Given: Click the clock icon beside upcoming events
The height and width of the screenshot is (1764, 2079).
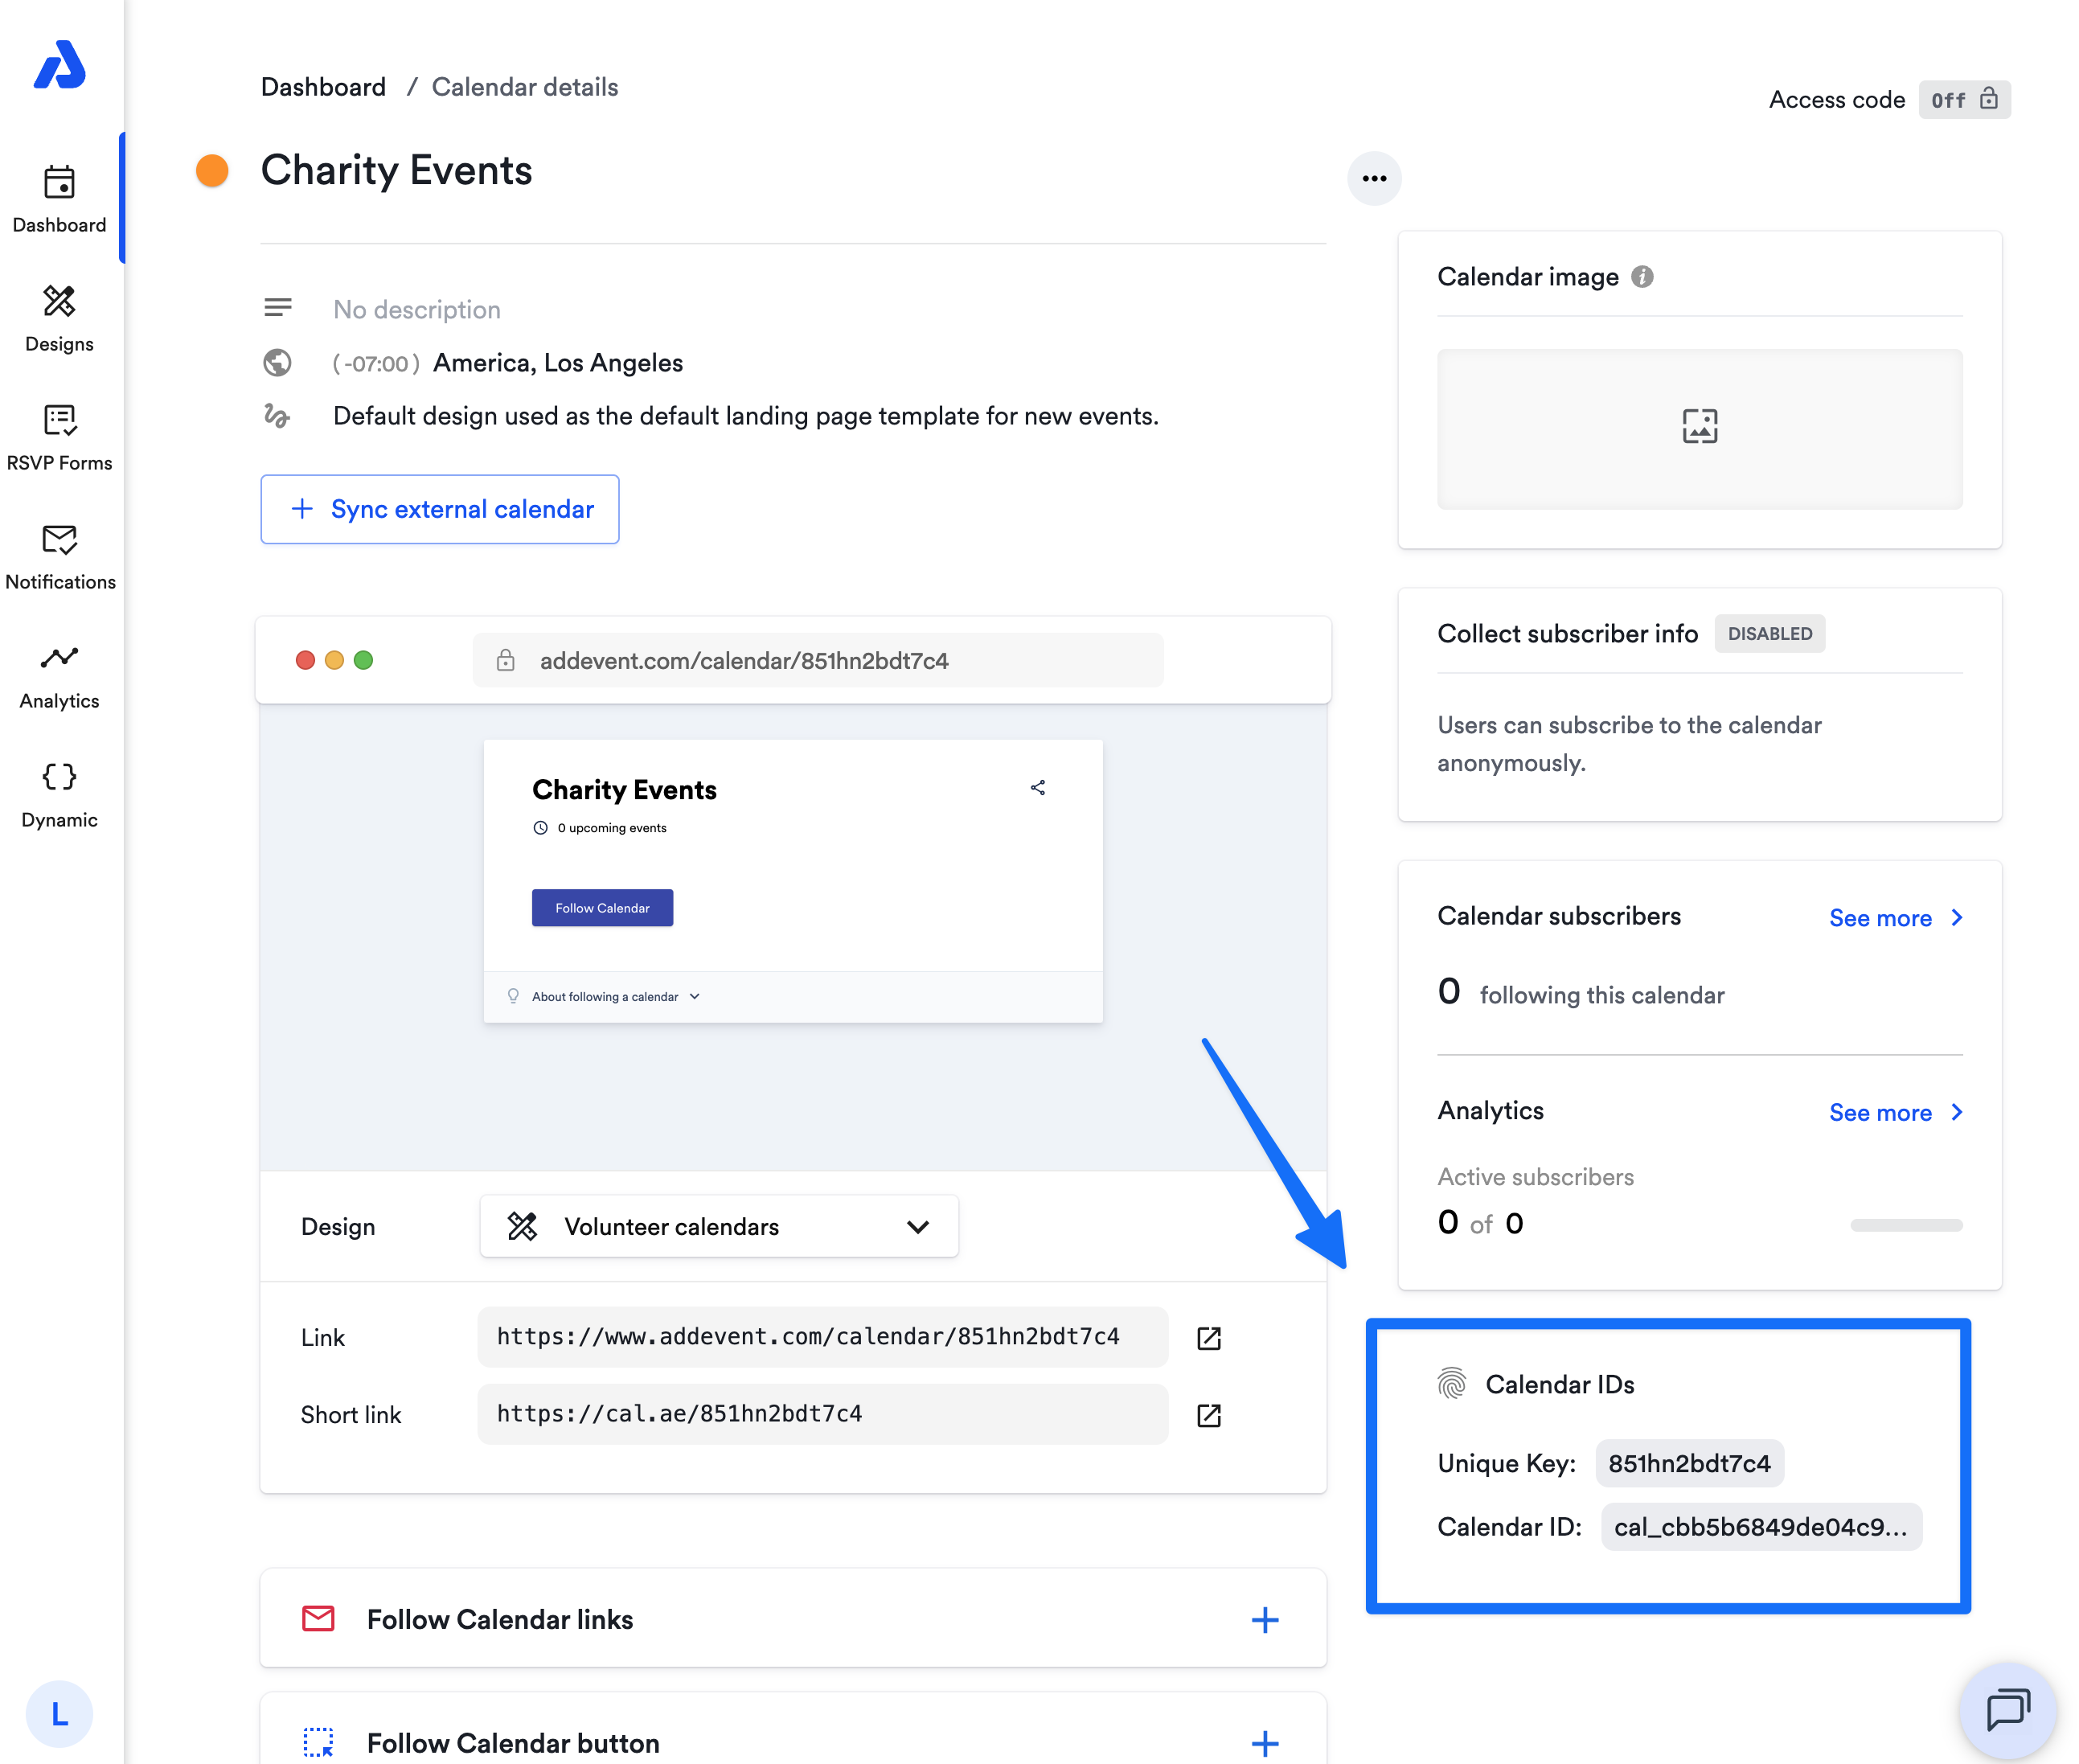Looking at the screenshot, I should tap(540, 828).
